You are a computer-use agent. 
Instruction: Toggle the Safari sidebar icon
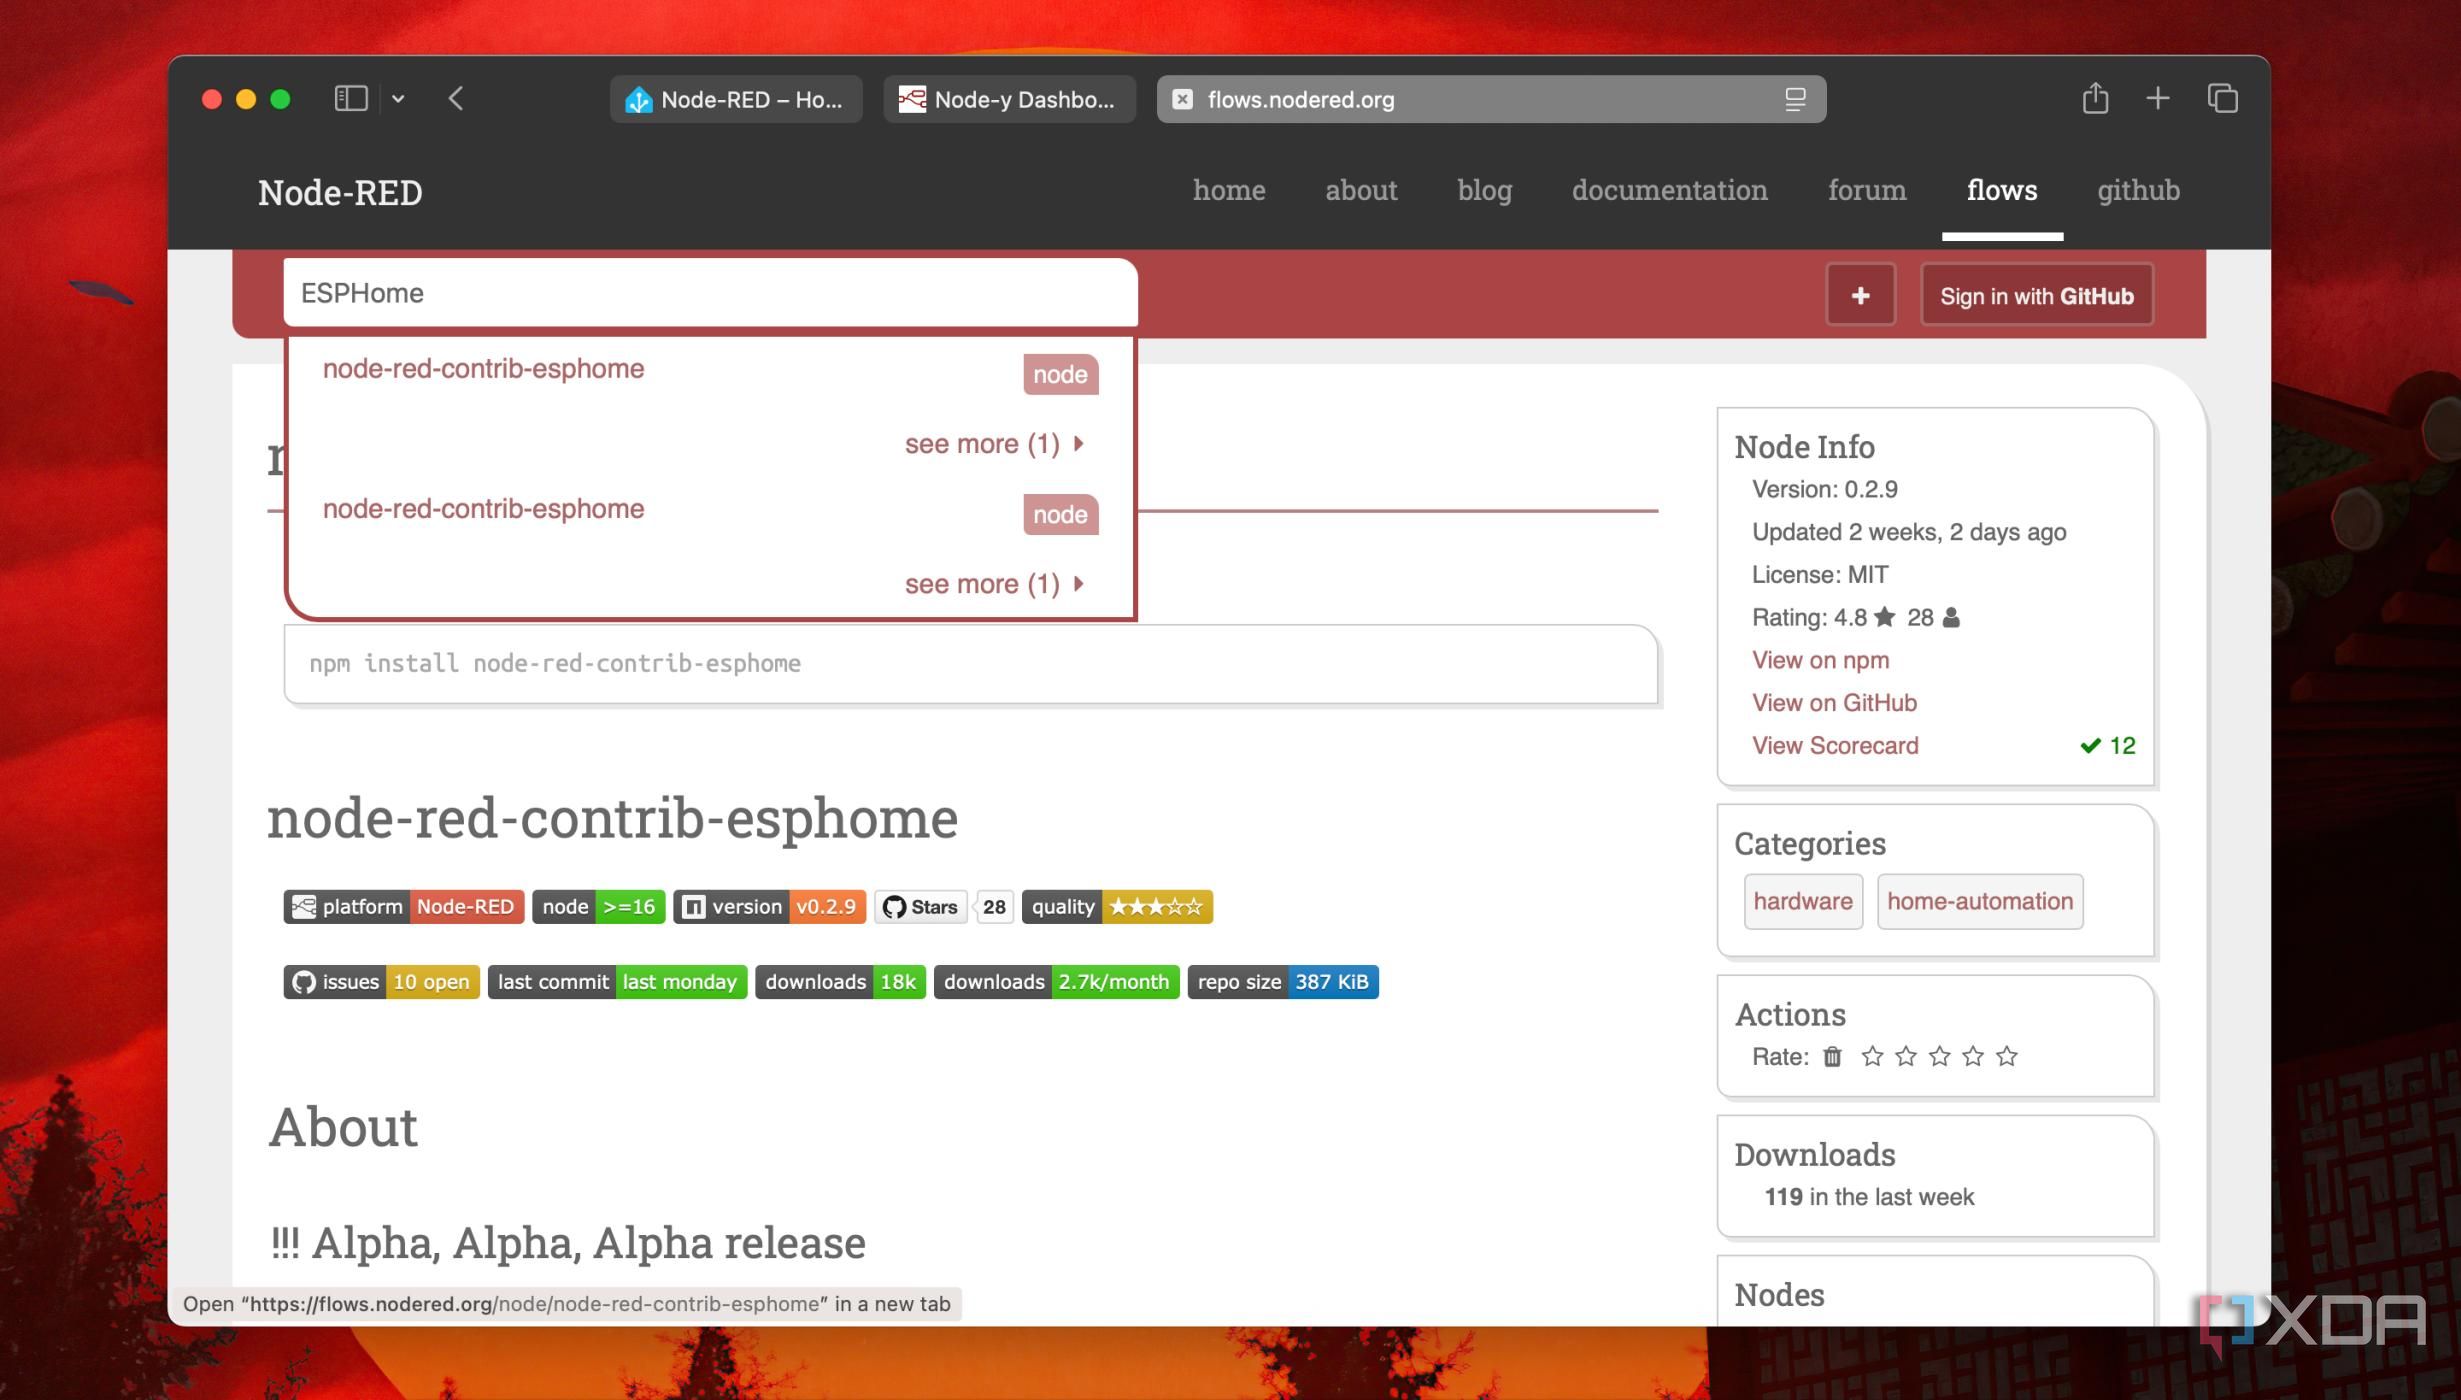(x=351, y=98)
